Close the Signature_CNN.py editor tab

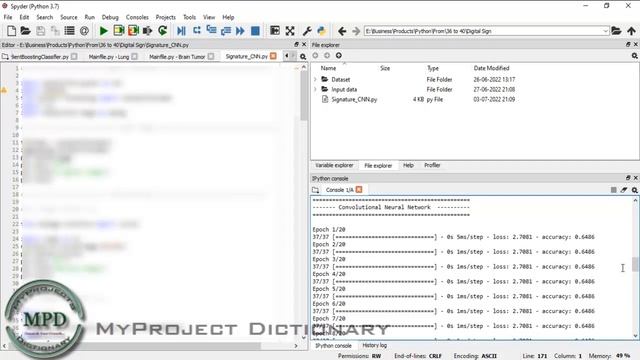[x=273, y=56]
